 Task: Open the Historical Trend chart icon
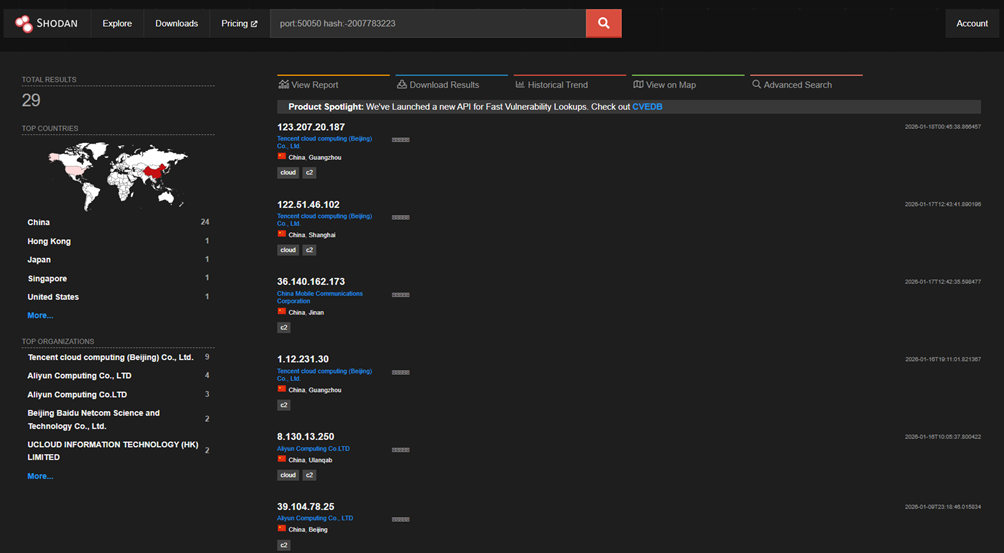[x=520, y=85]
